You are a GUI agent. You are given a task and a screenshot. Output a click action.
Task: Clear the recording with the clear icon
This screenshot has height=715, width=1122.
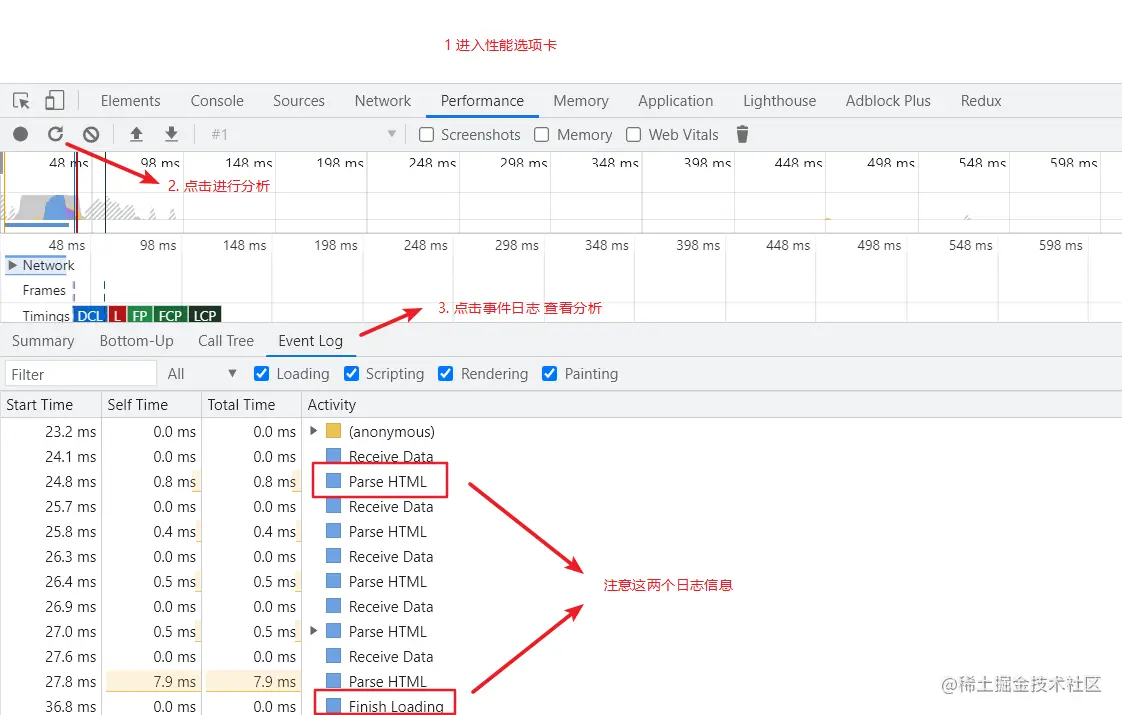click(x=91, y=134)
